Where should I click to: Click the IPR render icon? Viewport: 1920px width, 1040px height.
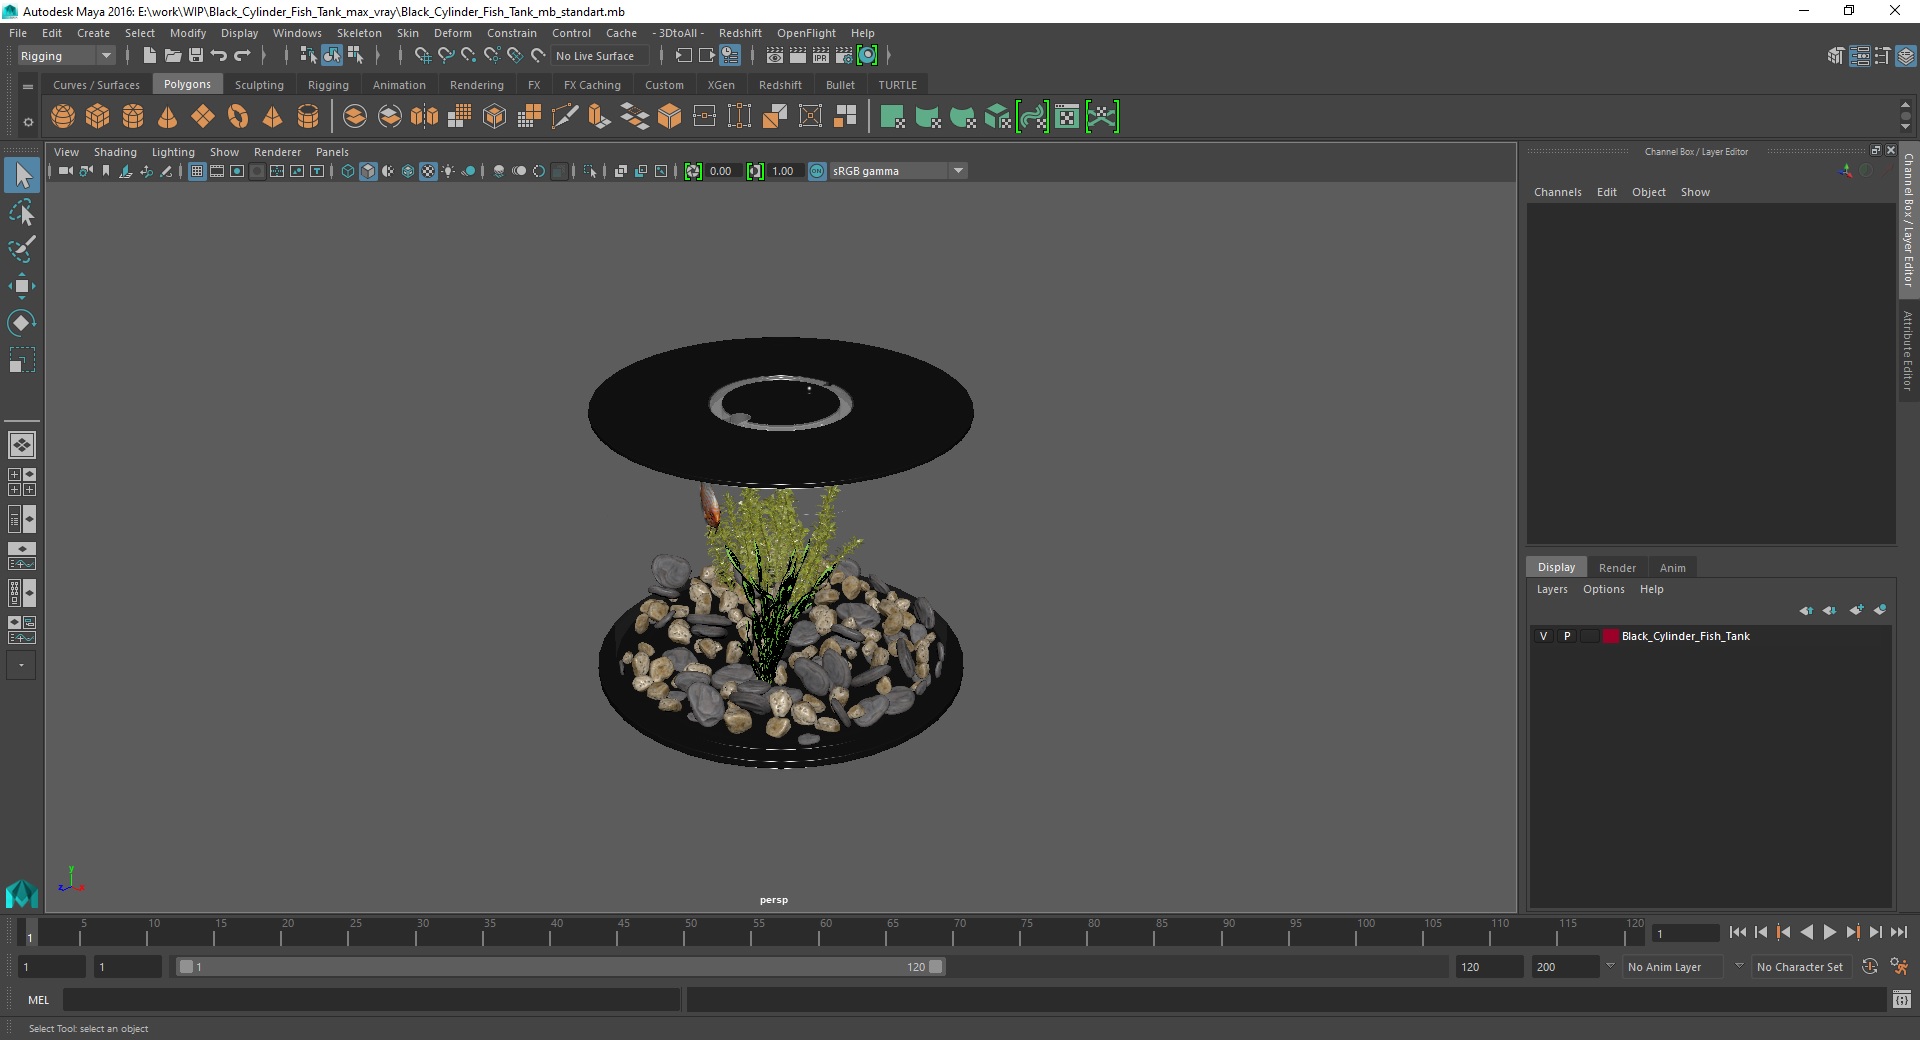click(821, 56)
